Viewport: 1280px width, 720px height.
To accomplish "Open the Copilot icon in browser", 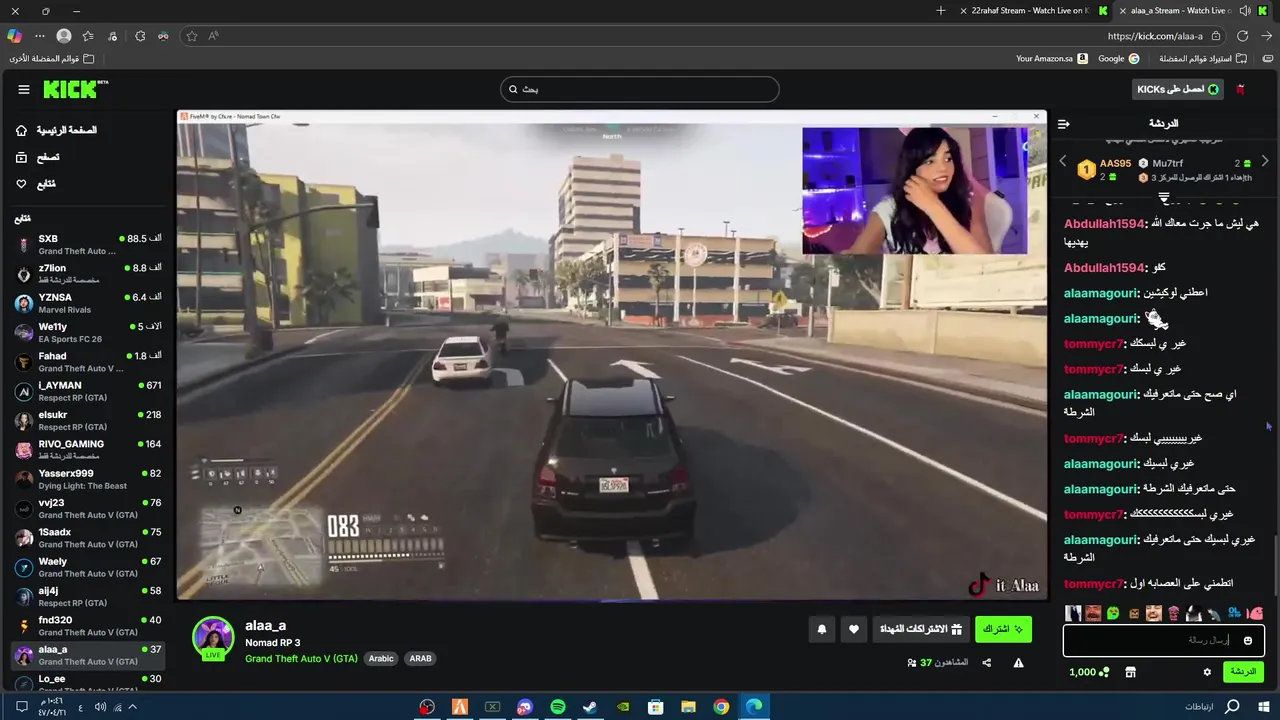I will point(15,36).
